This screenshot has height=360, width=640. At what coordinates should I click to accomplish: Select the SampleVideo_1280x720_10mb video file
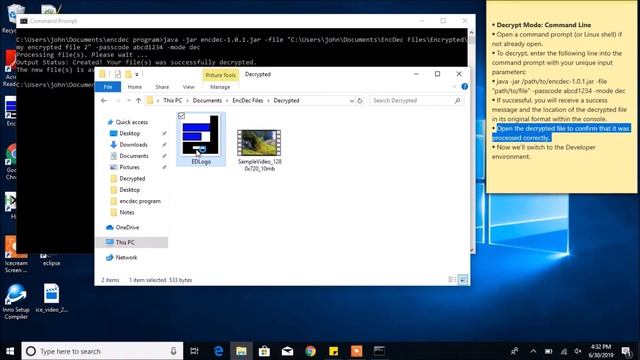(x=259, y=150)
